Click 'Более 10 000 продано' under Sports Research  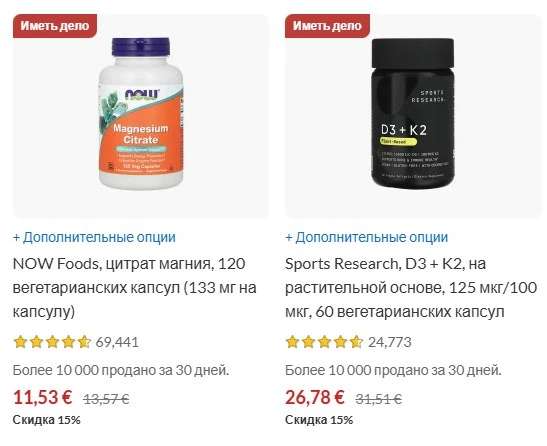point(393,370)
